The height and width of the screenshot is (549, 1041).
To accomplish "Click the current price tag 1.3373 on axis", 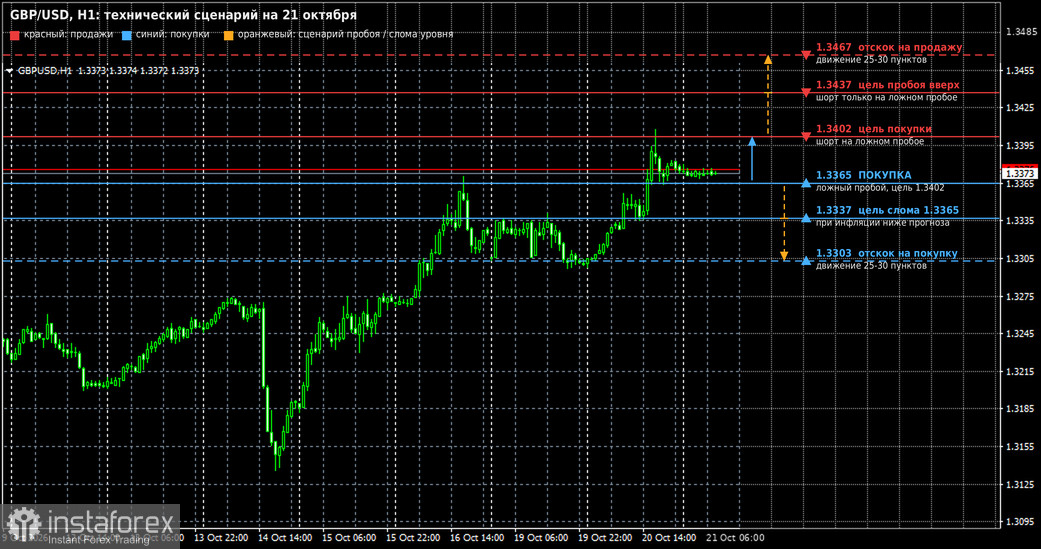I will (x=1018, y=173).
